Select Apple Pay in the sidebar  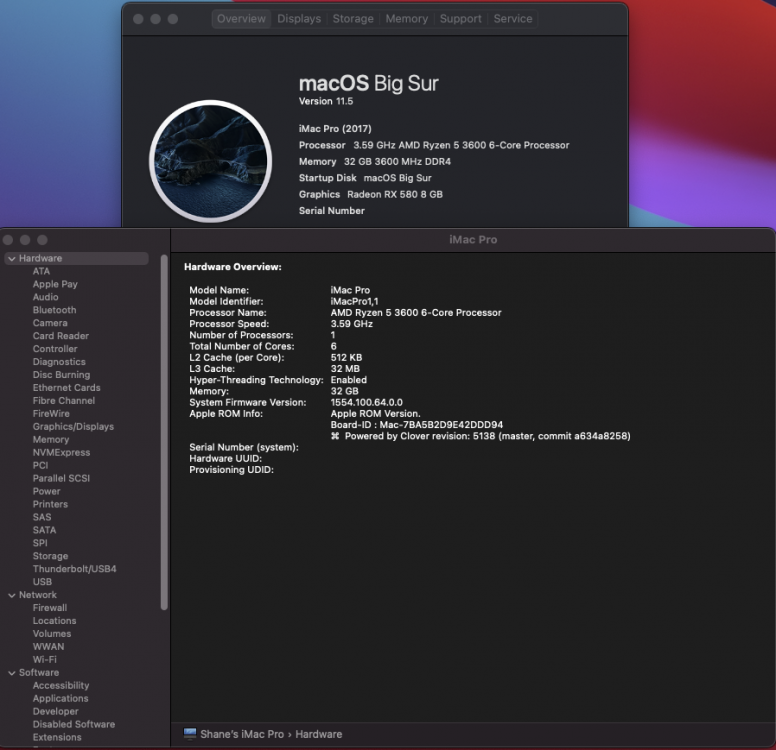pos(55,284)
